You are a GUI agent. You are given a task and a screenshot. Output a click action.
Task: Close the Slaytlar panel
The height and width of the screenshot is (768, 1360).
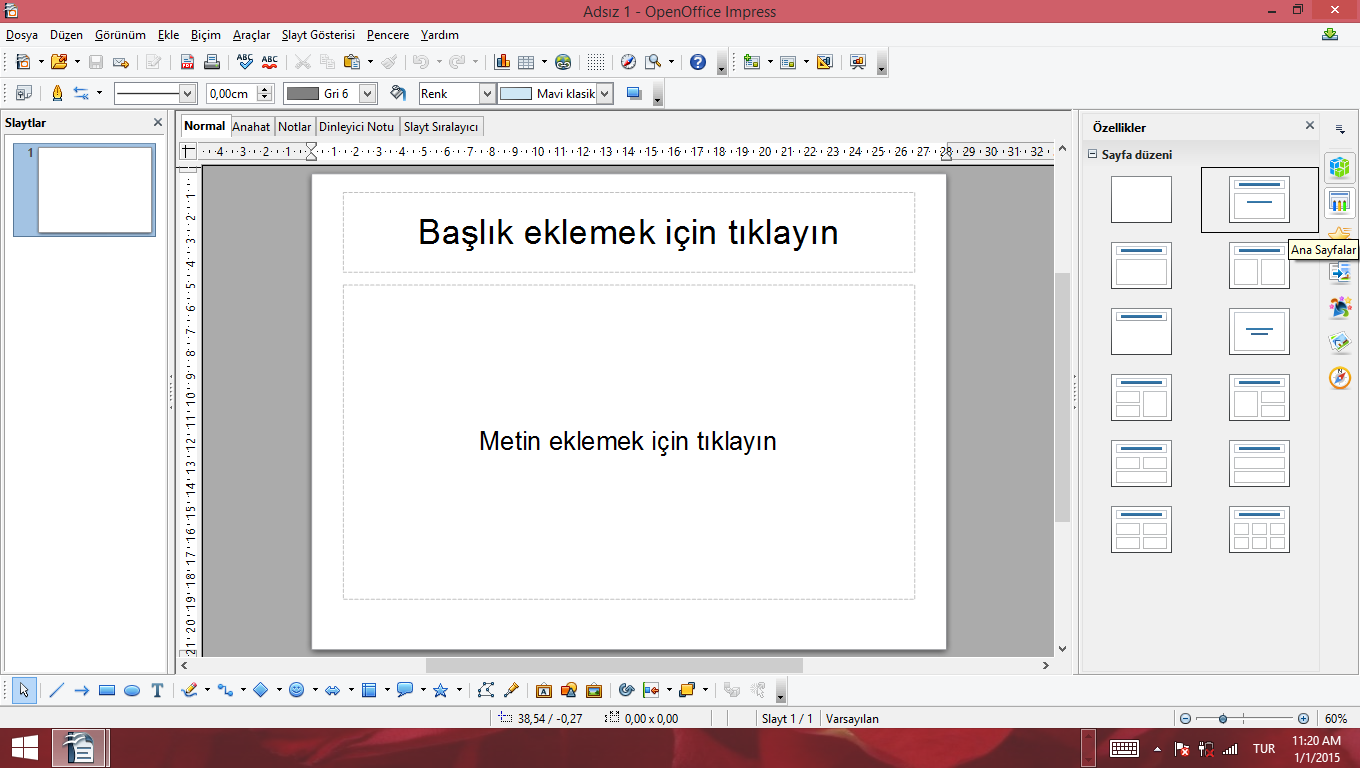click(x=158, y=122)
